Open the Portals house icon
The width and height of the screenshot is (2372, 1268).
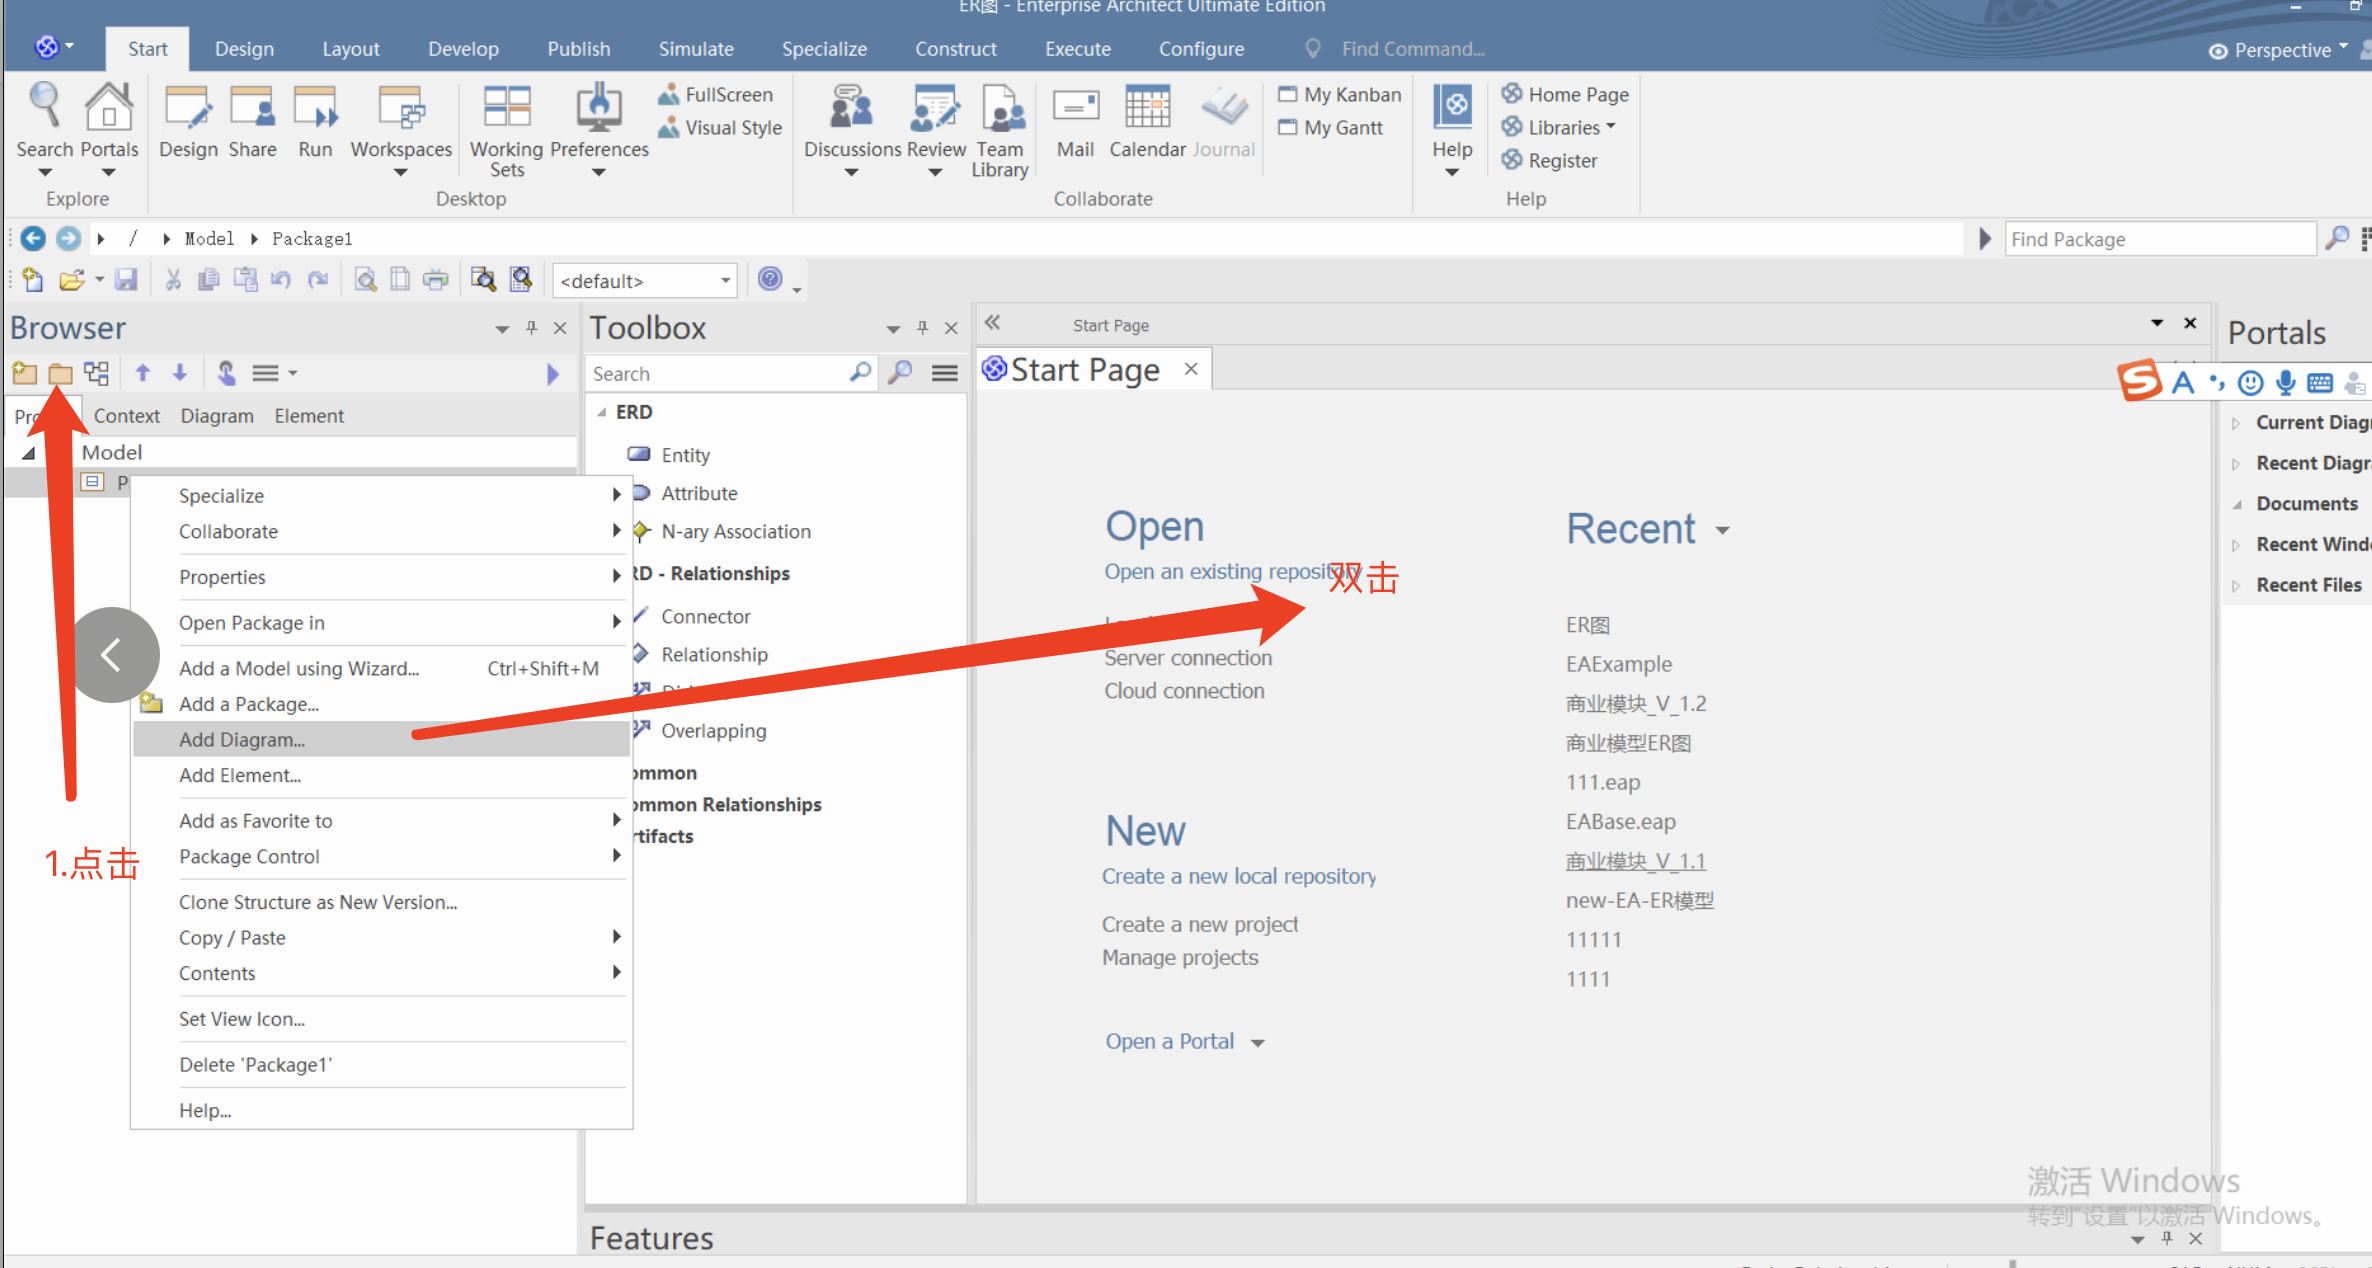point(109,107)
